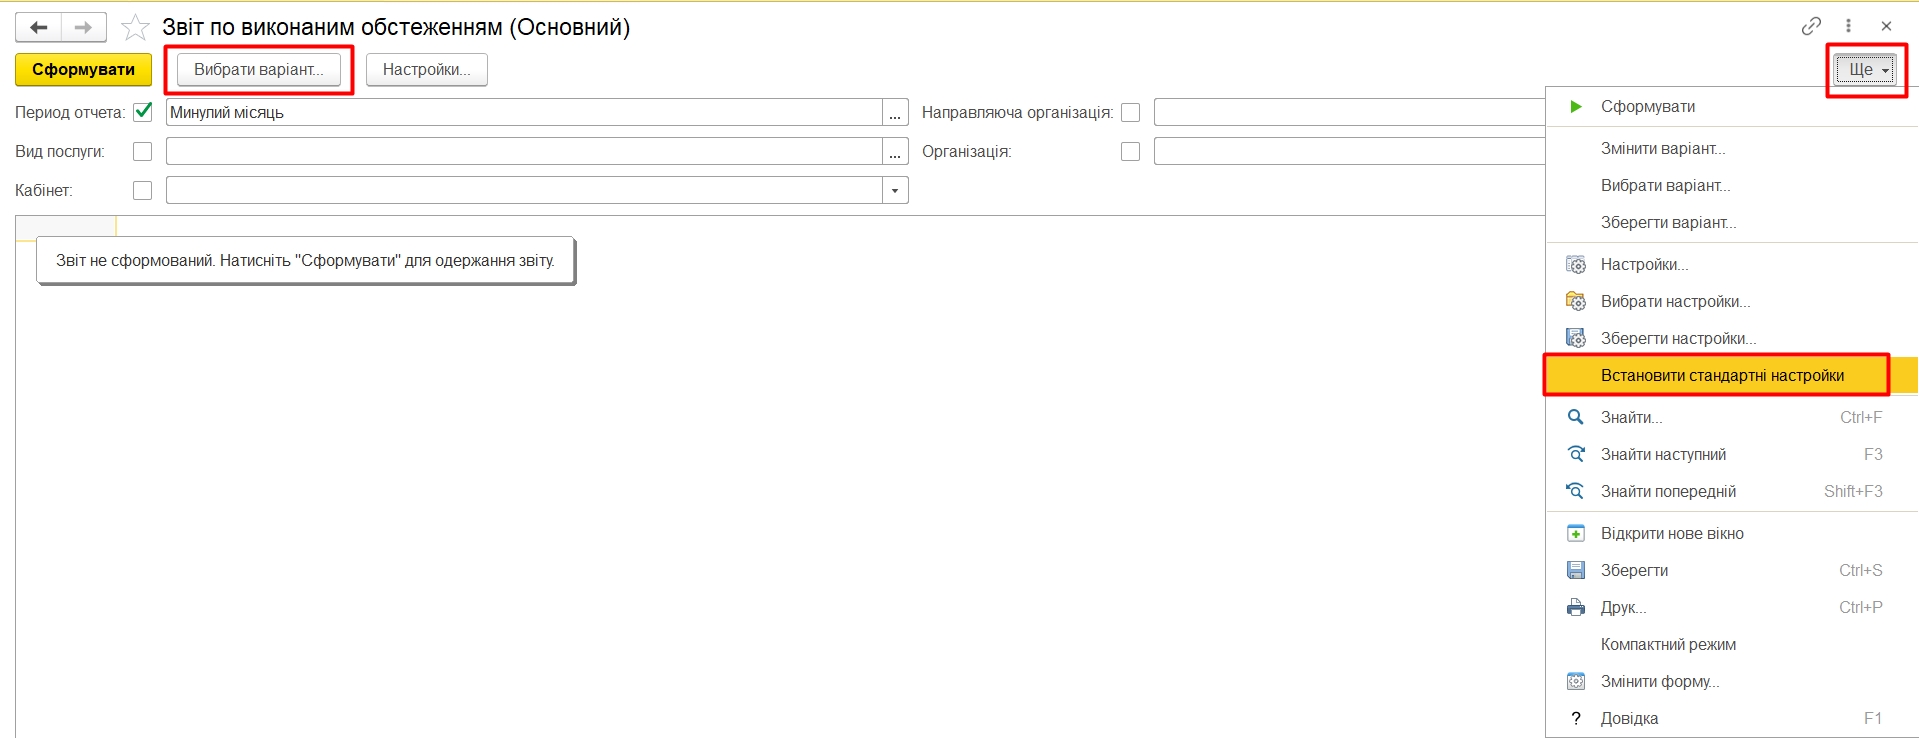
Task: Tick the Кабінет checkbox
Action: 143,190
